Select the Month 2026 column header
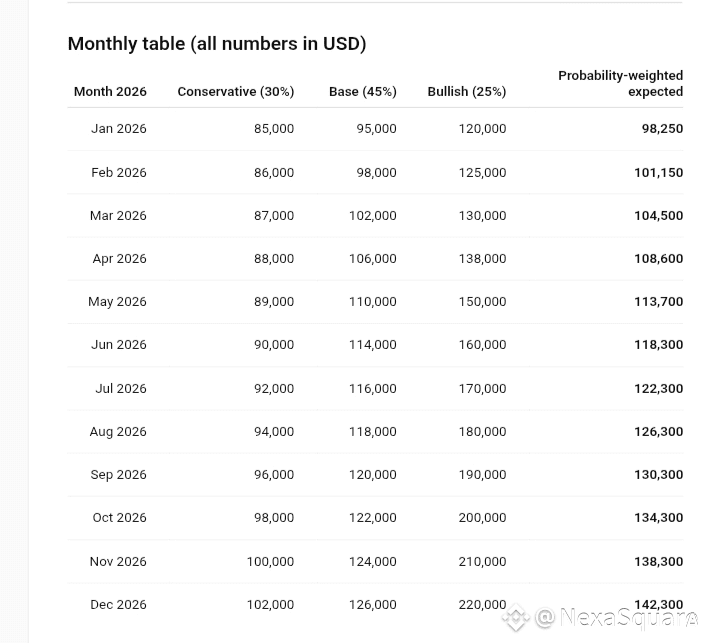 click(x=110, y=91)
